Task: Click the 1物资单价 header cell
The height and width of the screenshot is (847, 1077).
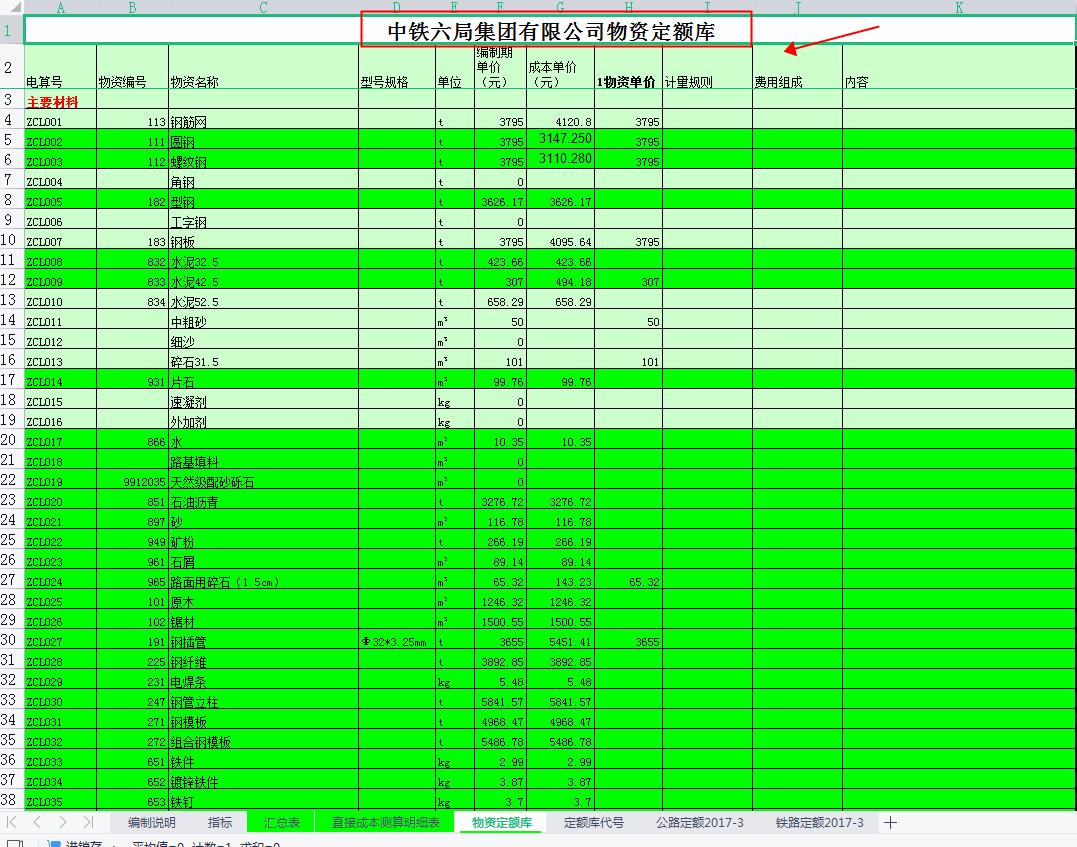Action: [x=628, y=67]
